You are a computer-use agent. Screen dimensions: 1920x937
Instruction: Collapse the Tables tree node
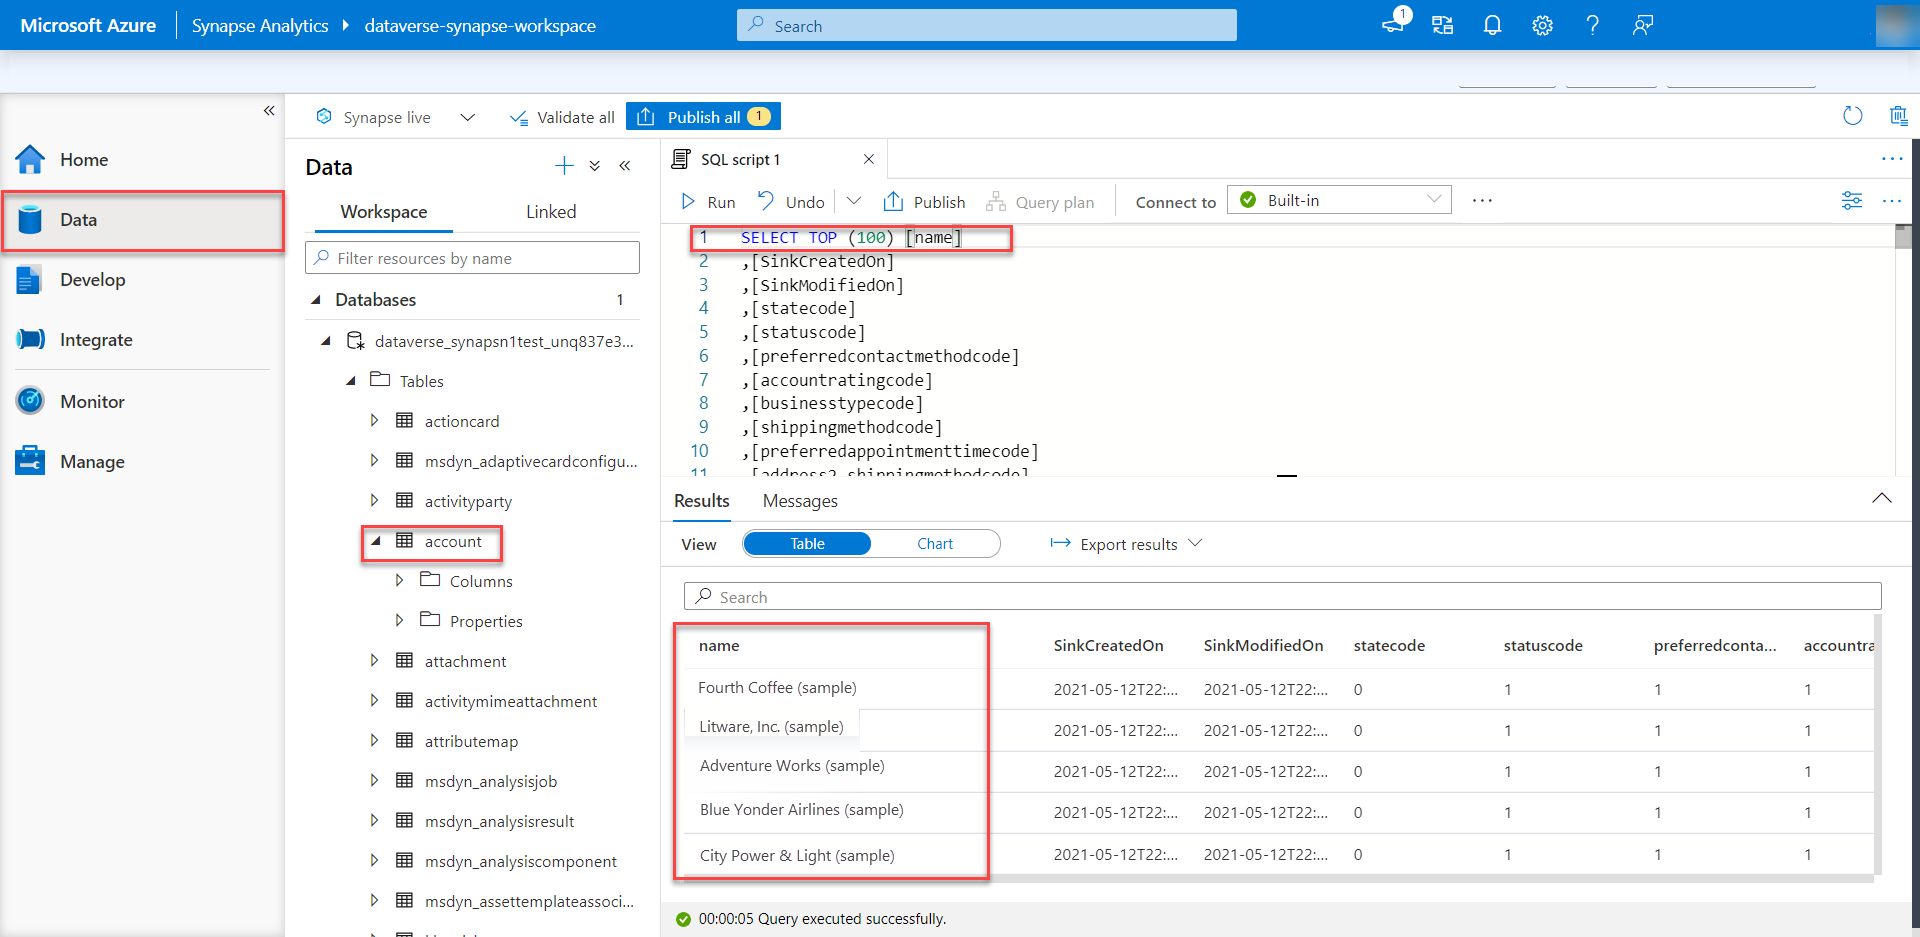click(351, 380)
